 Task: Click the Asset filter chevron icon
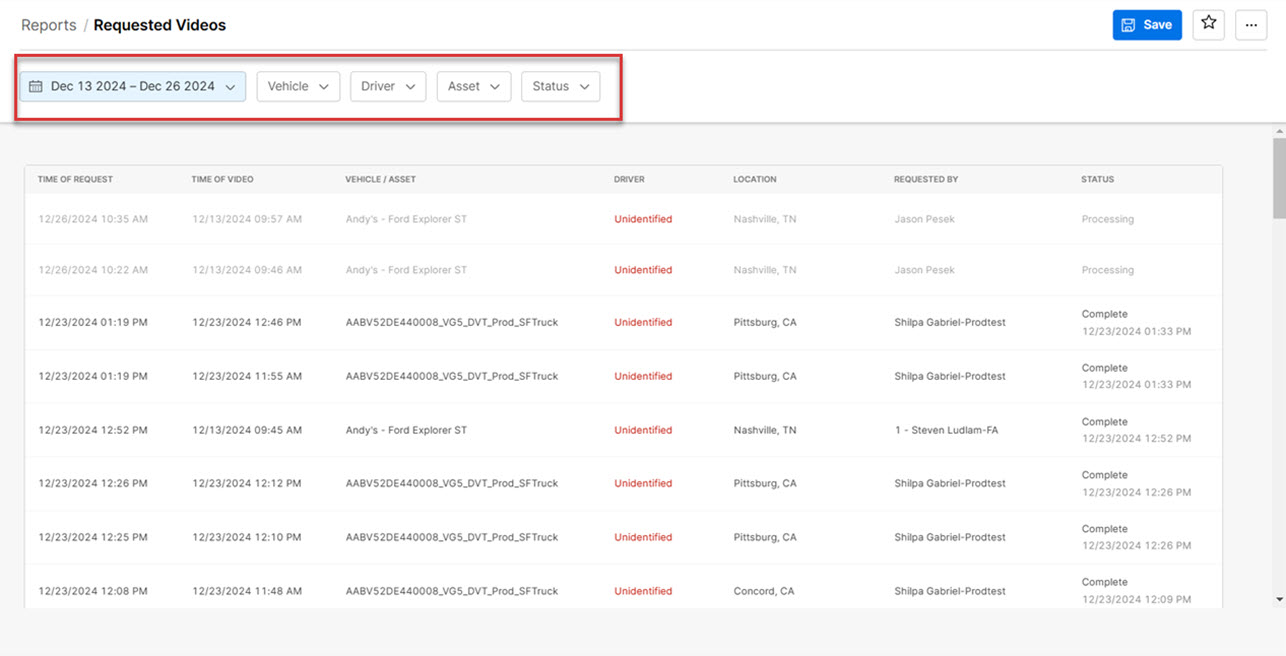(x=494, y=86)
